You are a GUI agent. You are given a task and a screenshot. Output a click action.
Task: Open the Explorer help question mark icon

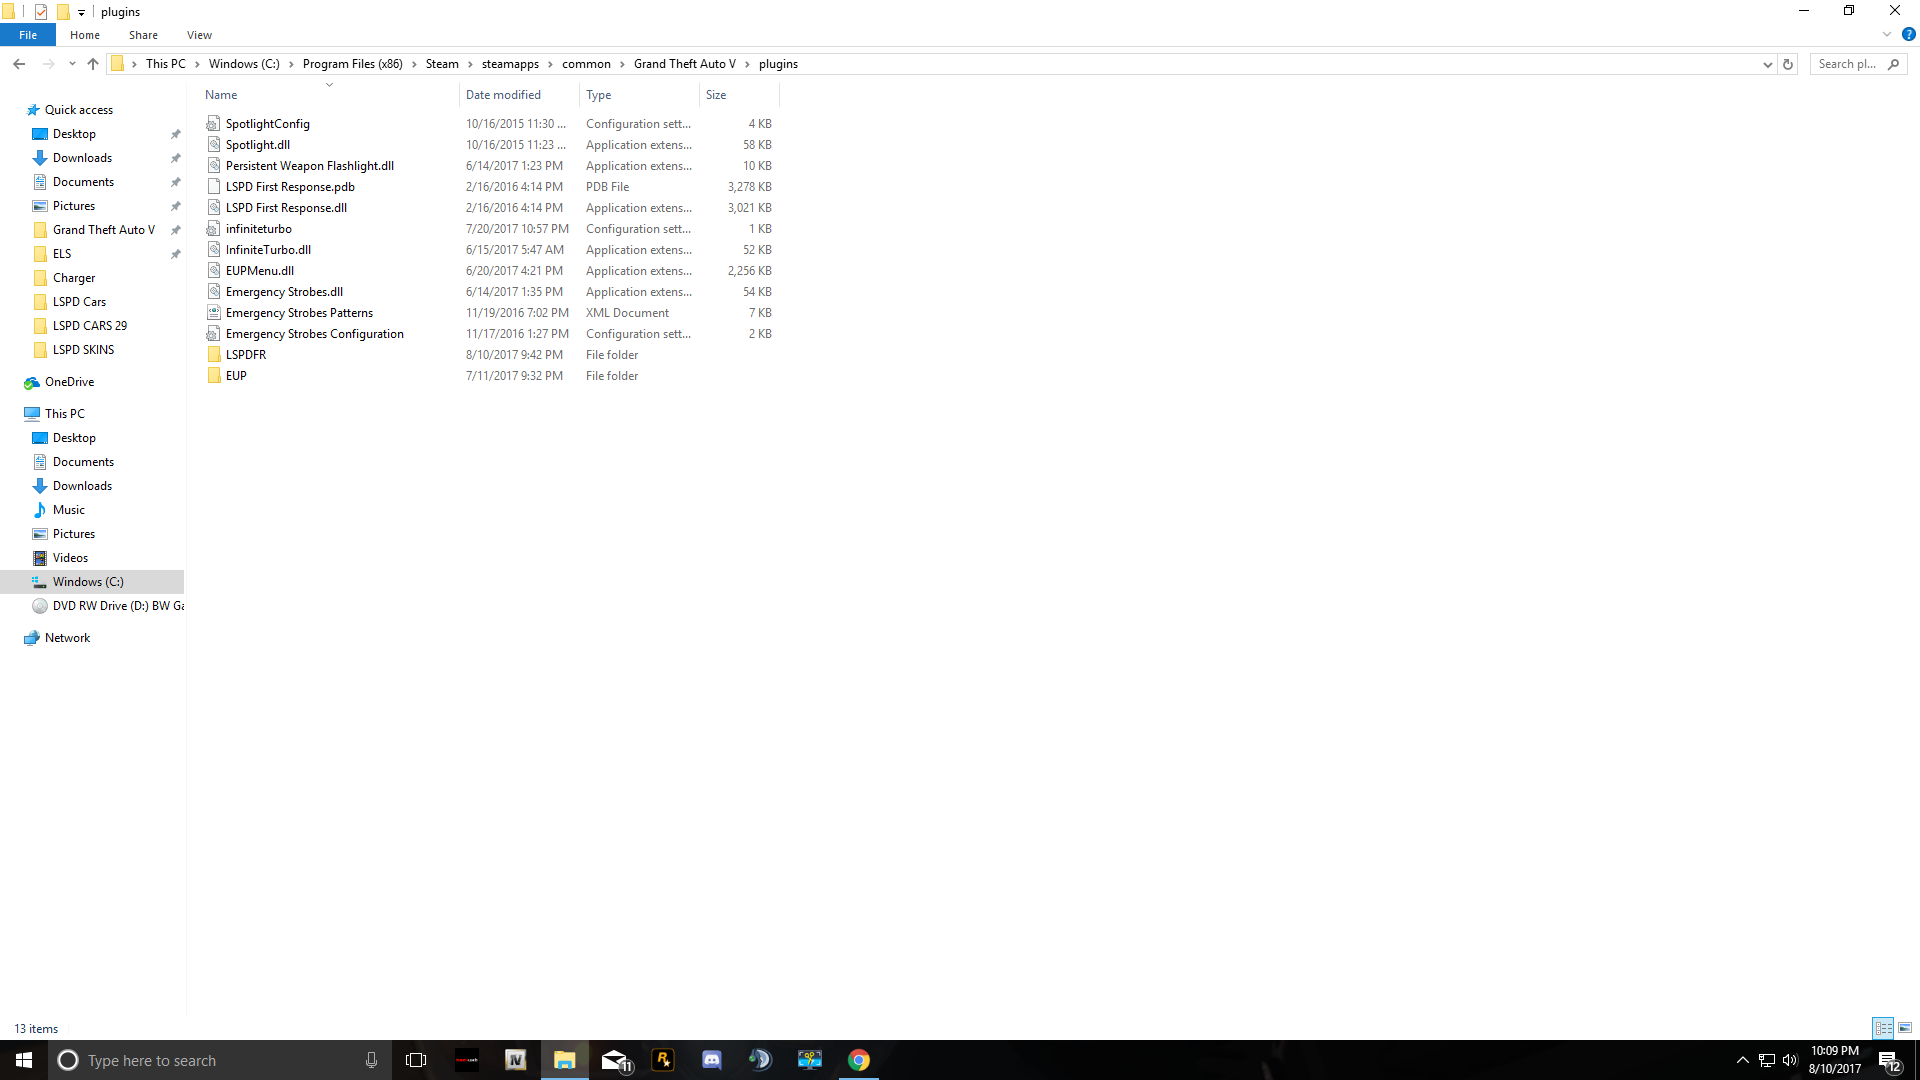click(x=1908, y=34)
